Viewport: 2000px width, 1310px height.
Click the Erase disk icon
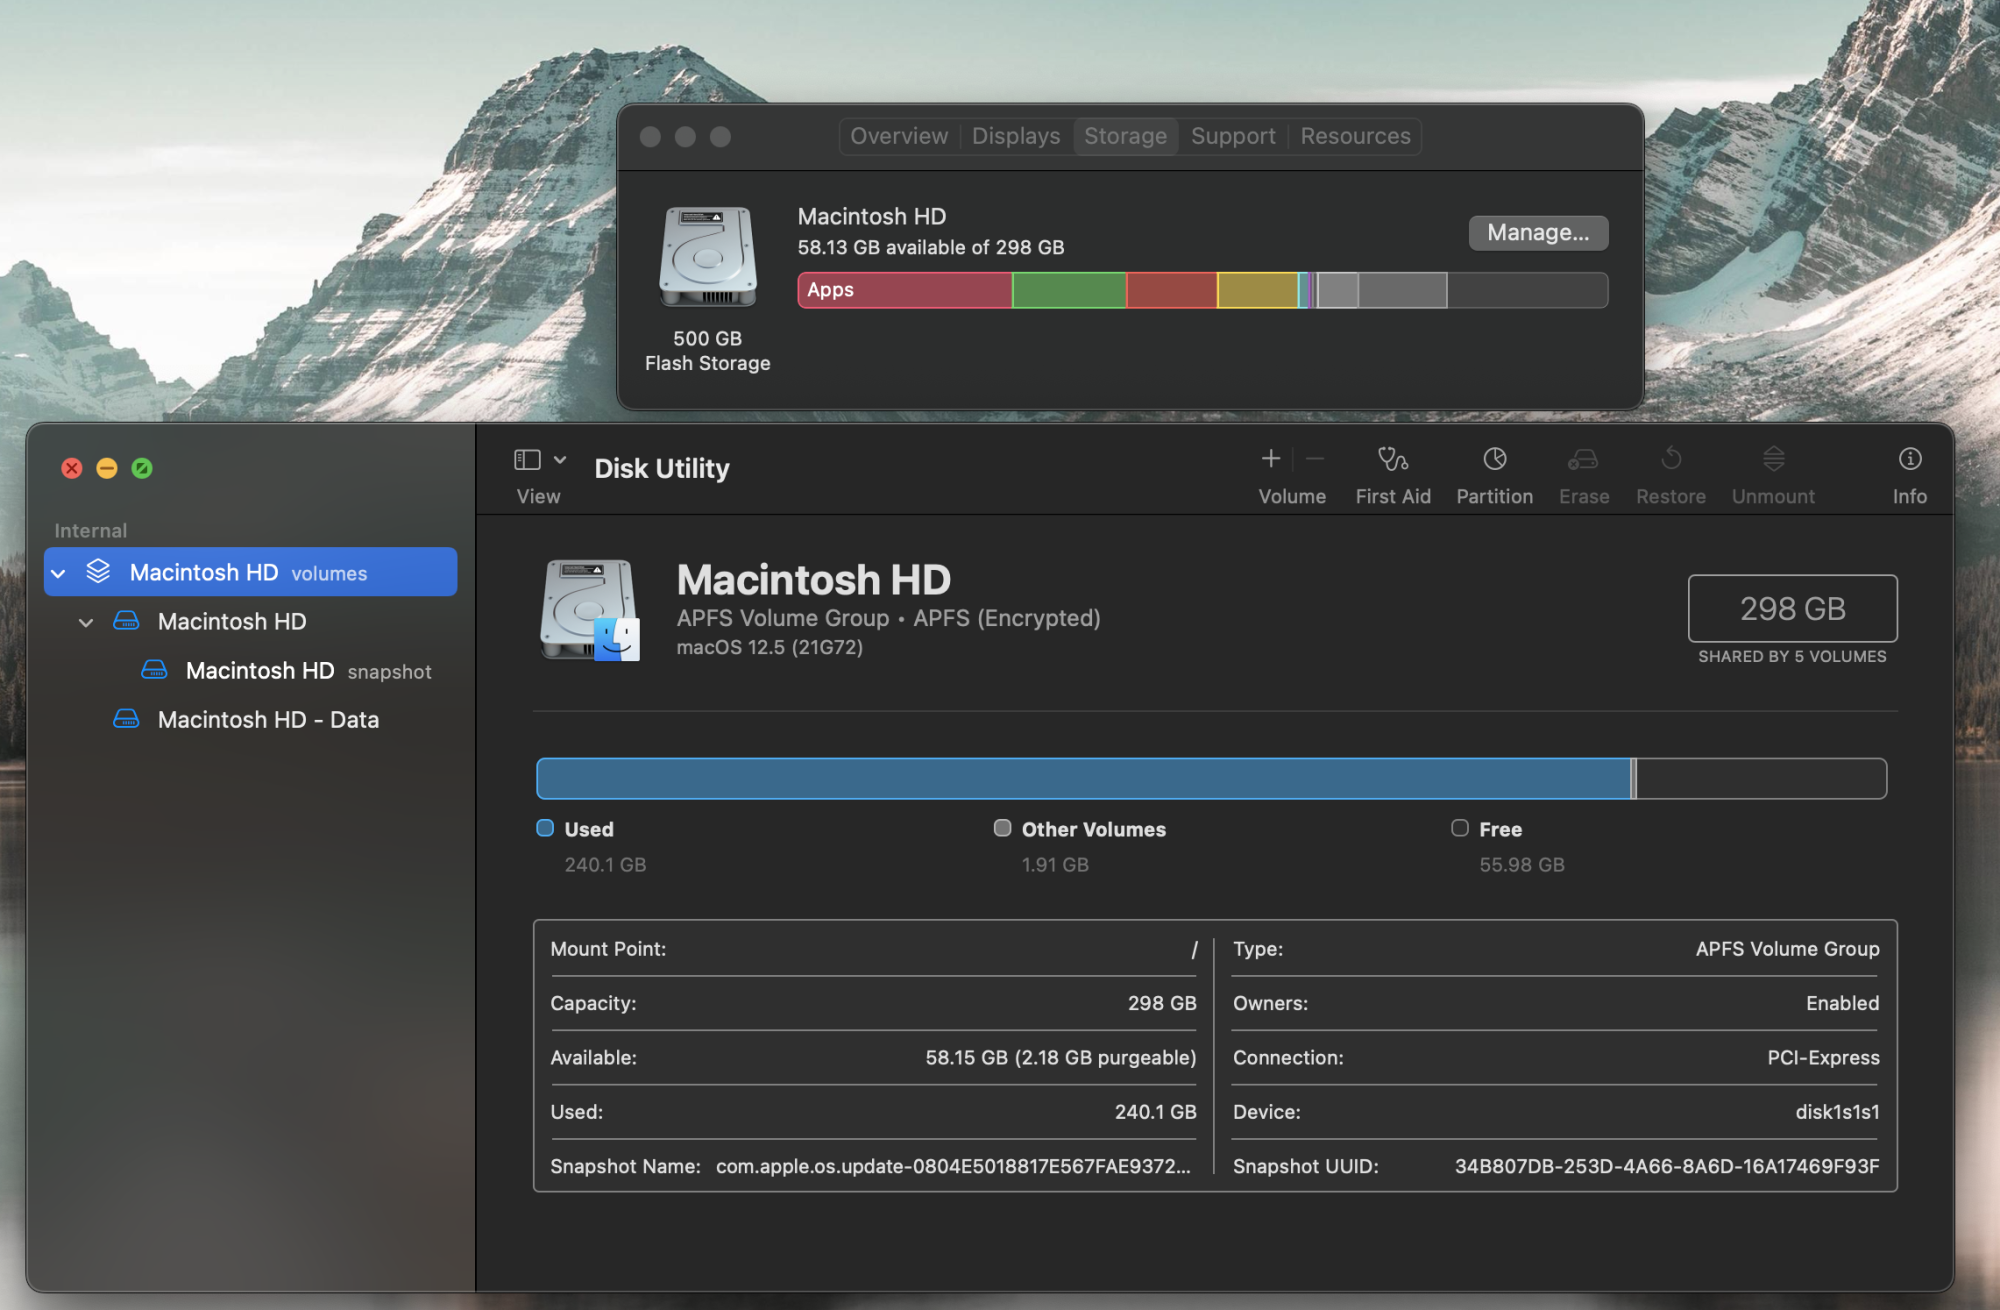pyautogui.click(x=1583, y=459)
